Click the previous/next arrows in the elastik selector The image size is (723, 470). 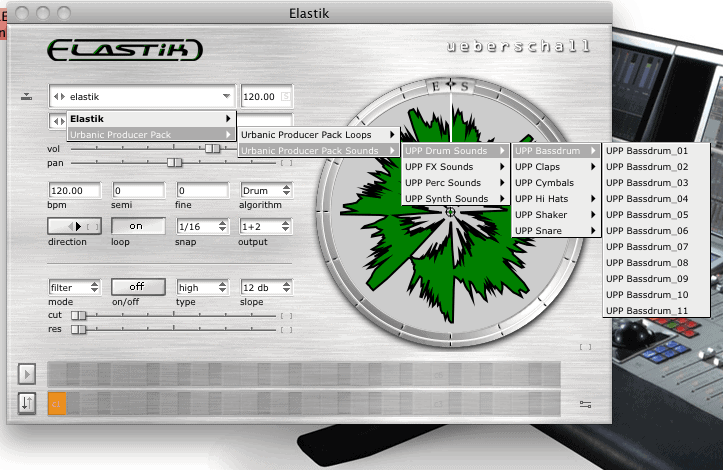(x=59, y=97)
